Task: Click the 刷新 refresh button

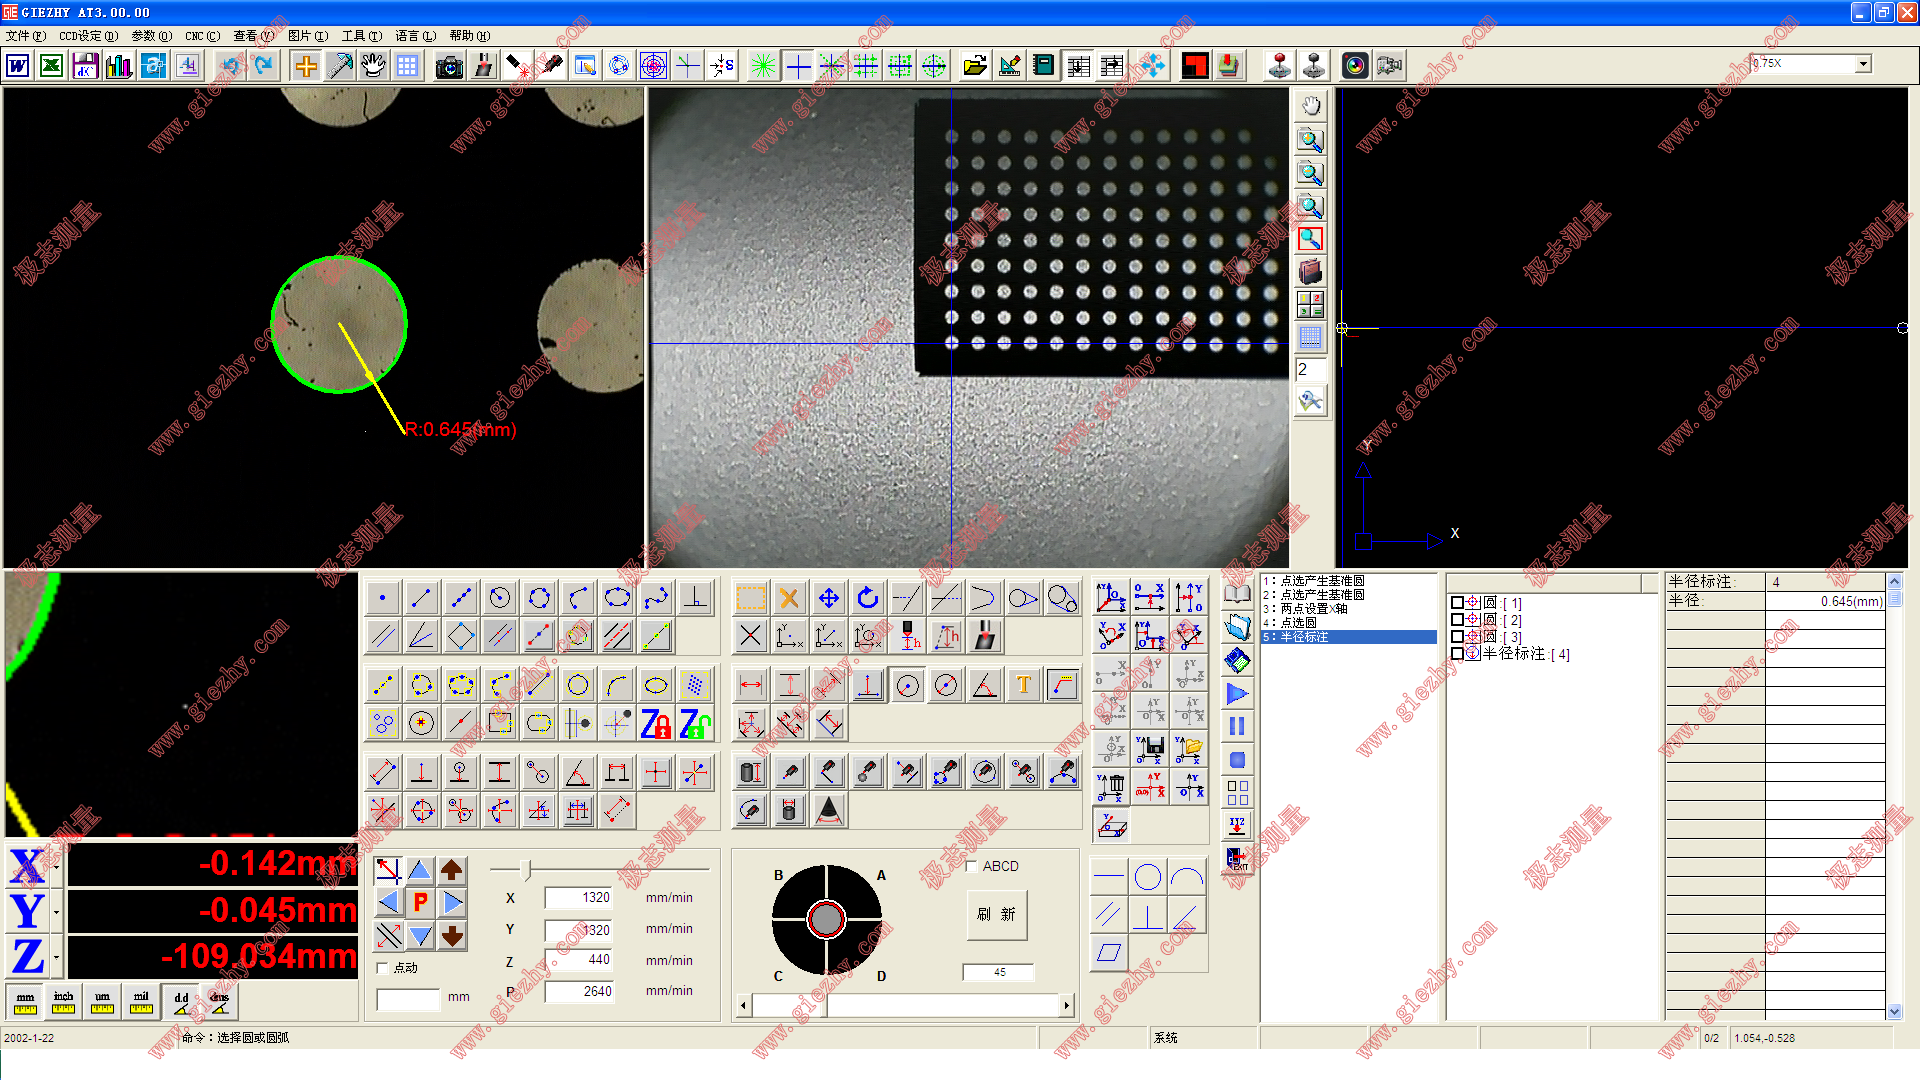Action: tap(996, 915)
